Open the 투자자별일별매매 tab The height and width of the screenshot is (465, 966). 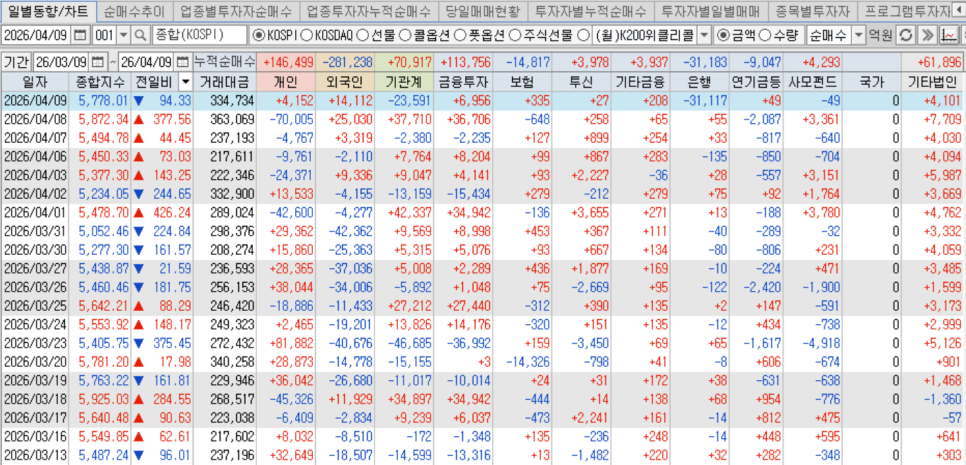coord(710,10)
